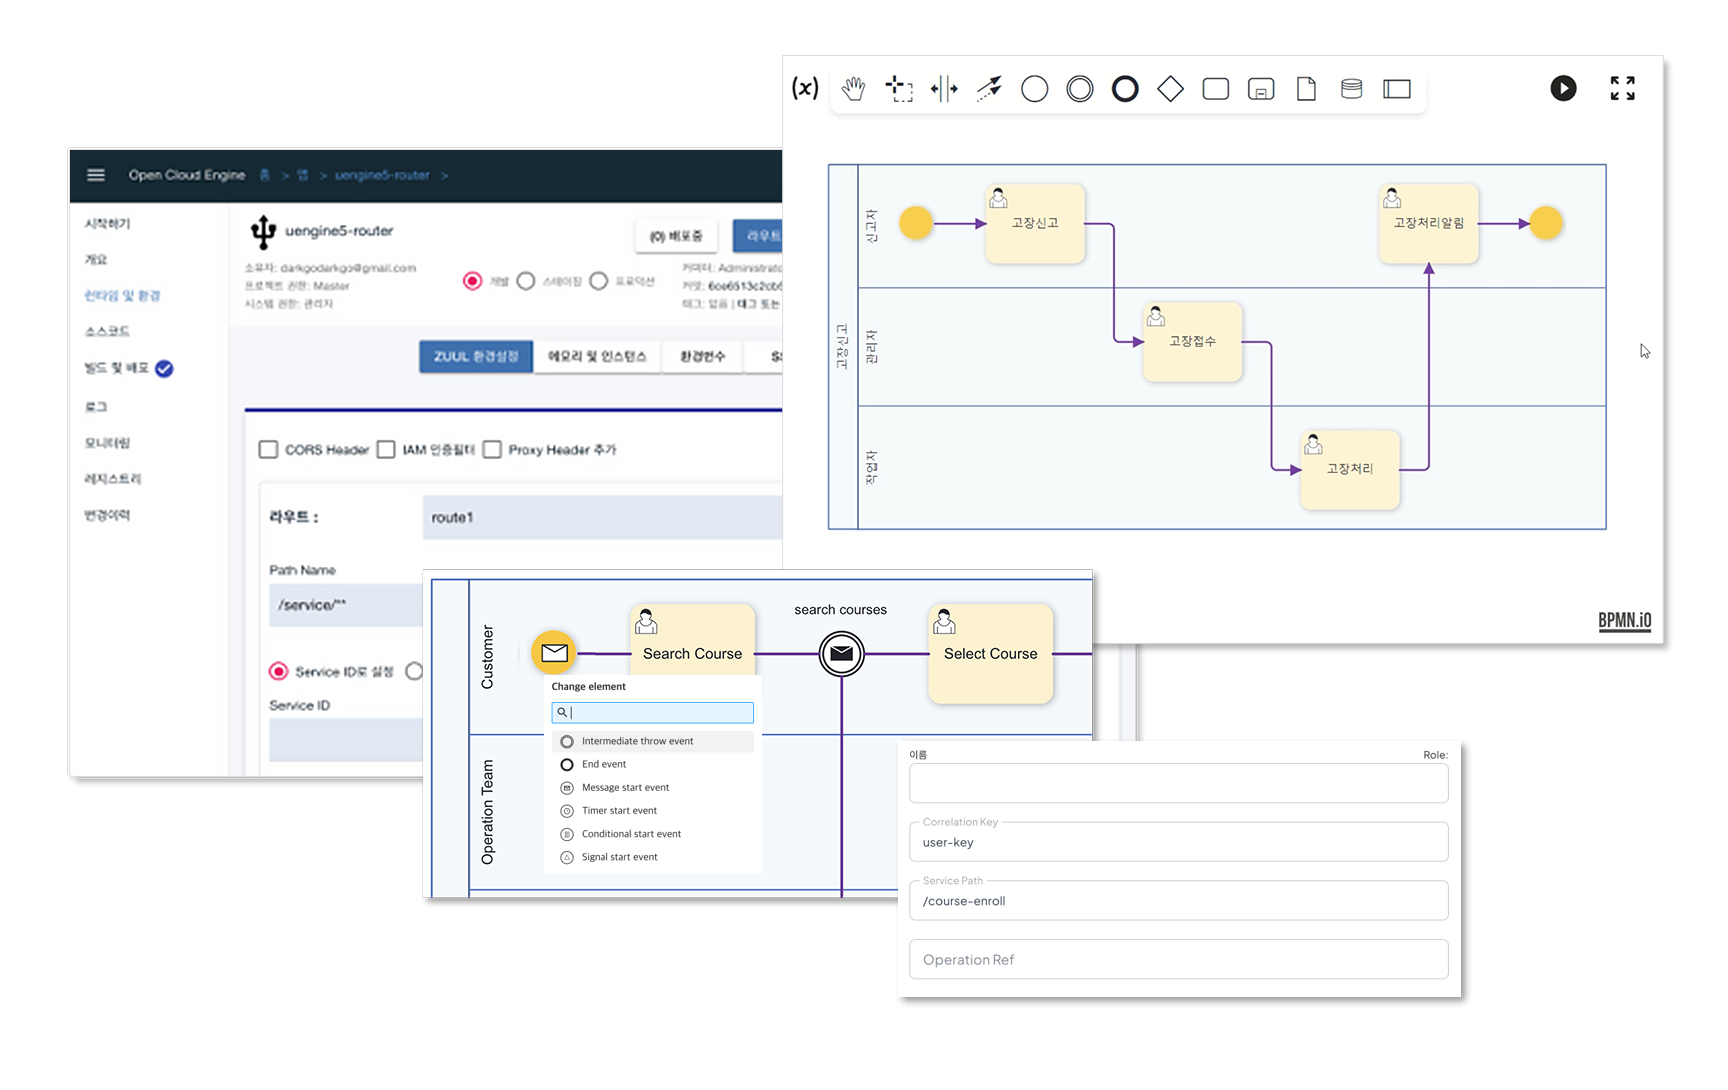Pick the Global connect arrow tool
The height and width of the screenshot is (1090, 1728).
pyautogui.click(x=989, y=89)
